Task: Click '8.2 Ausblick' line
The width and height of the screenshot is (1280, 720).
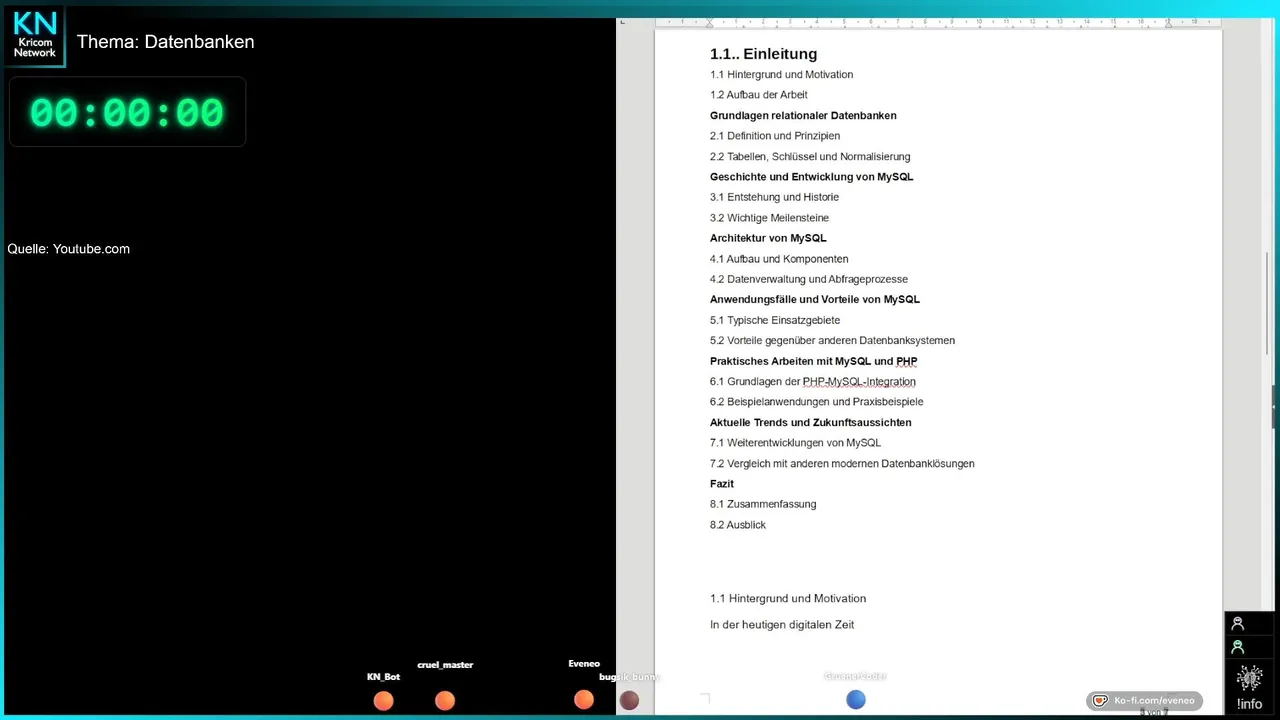Action: tap(738, 525)
